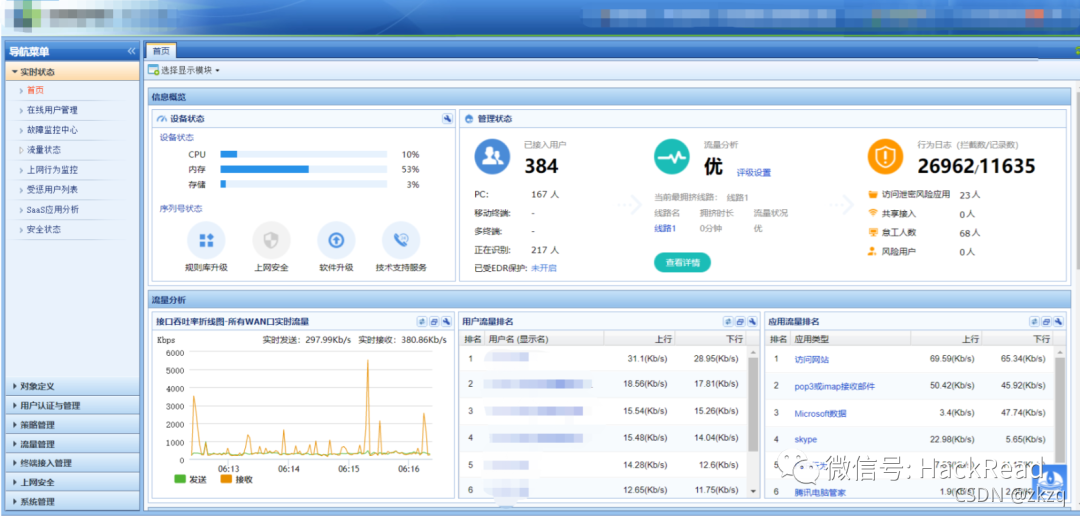Sort by 下行 column in 应用流量排名
This screenshot has height=516, width=1080.
coord(1018,339)
